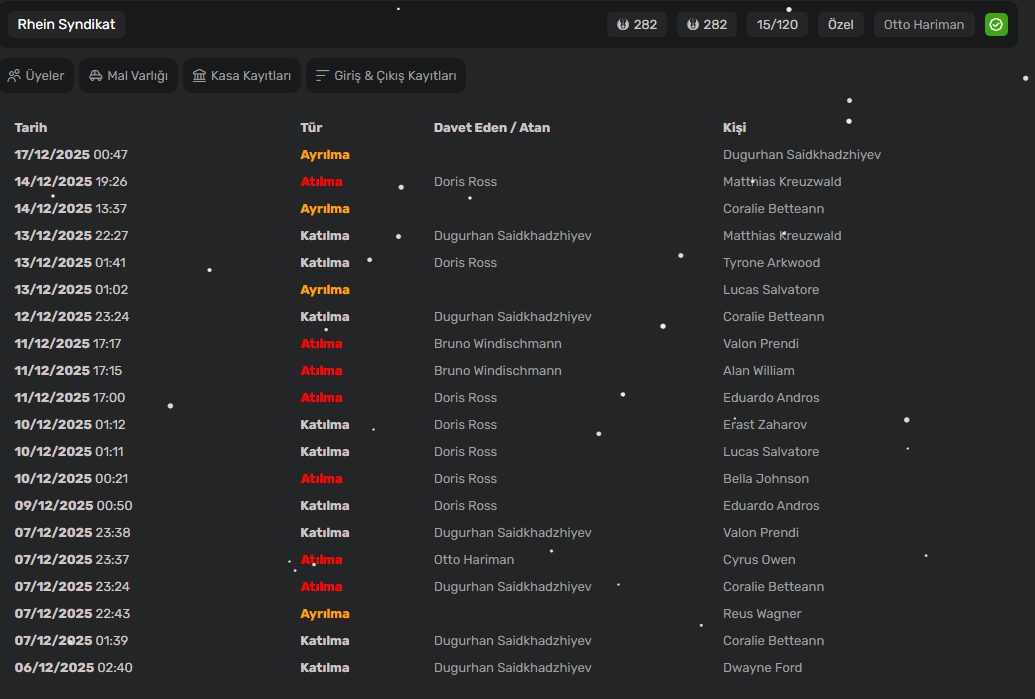Click Atılma in the 07/12/2025 23:24 row
Image resolution: width=1035 pixels, height=699 pixels.
321,587
